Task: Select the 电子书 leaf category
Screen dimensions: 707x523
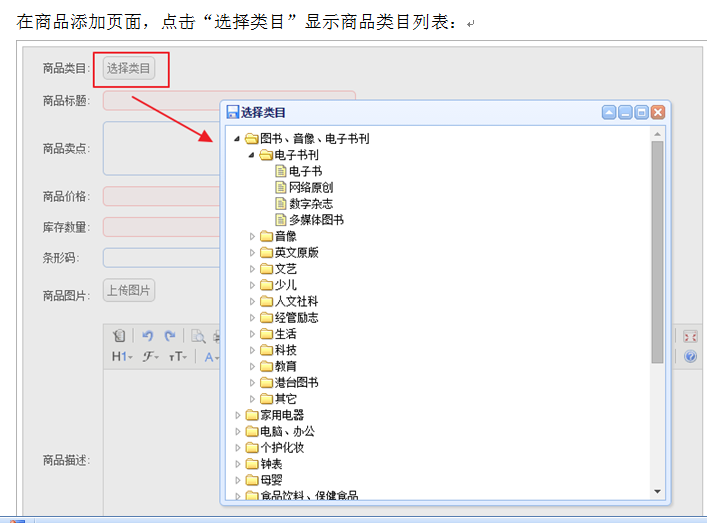Action: [x=305, y=171]
